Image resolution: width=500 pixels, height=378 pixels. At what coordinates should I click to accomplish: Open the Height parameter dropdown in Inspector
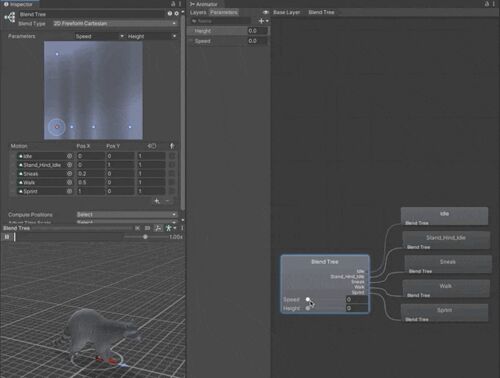click(x=152, y=36)
